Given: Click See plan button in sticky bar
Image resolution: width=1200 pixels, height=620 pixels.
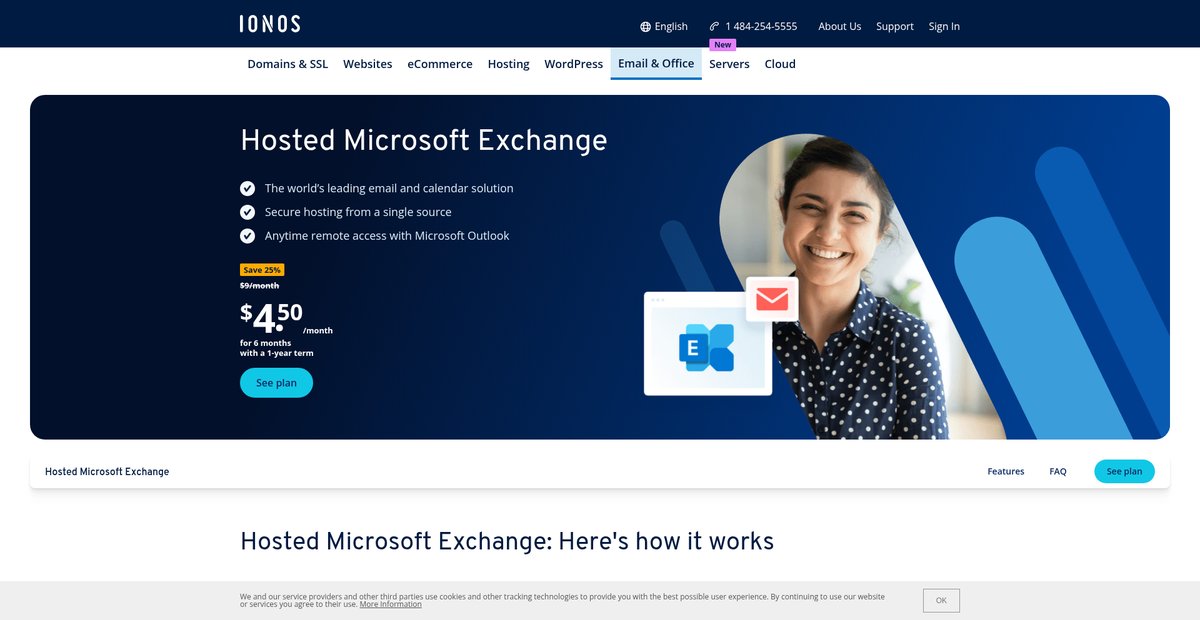Looking at the screenshot, I should click(1124, 471).
